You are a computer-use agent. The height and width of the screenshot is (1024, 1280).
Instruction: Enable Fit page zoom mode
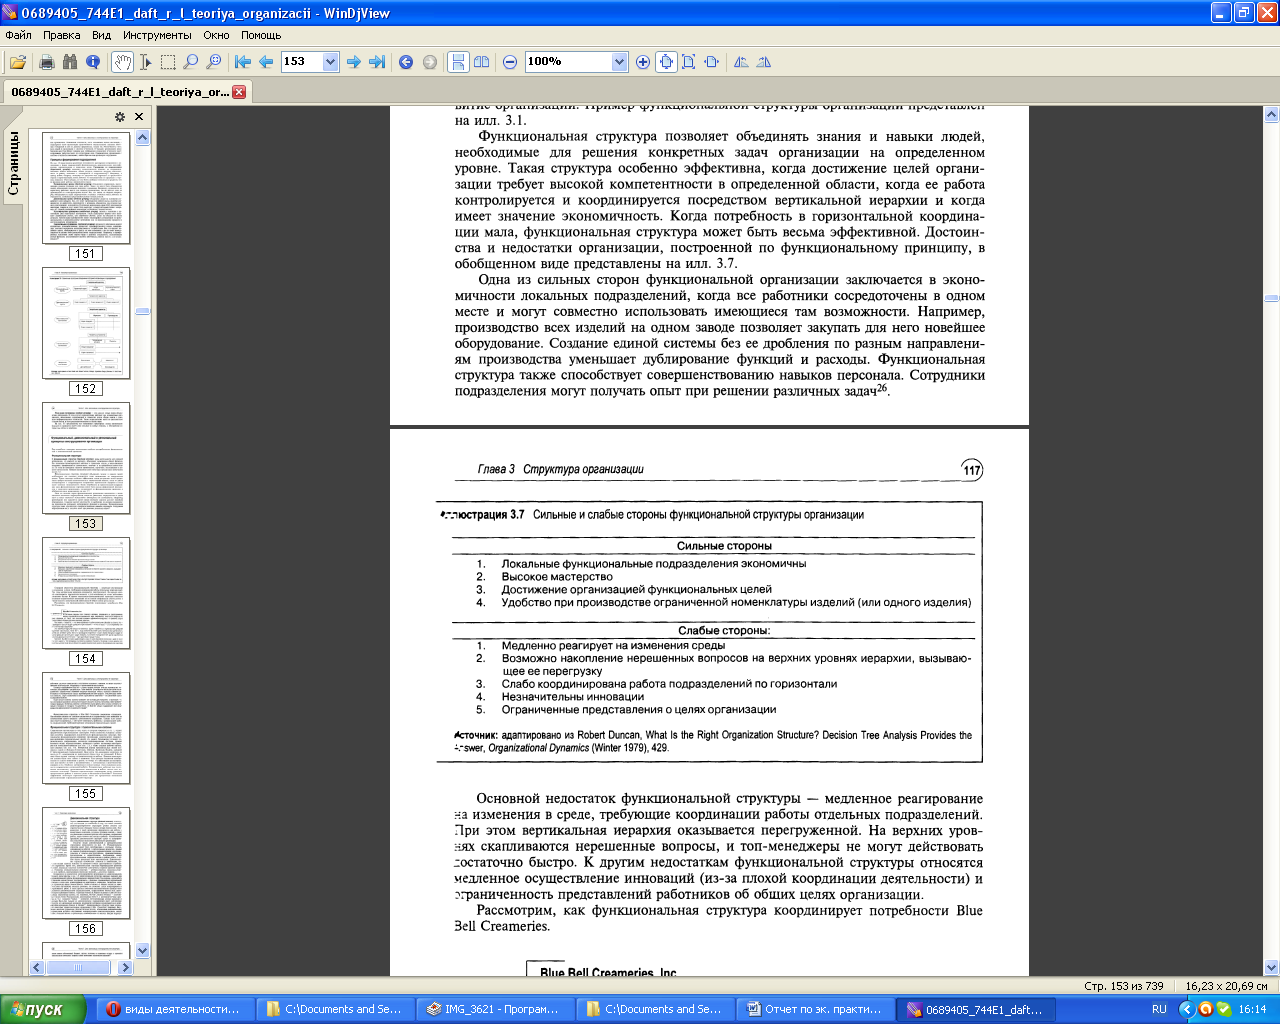(x=689, y=62)
